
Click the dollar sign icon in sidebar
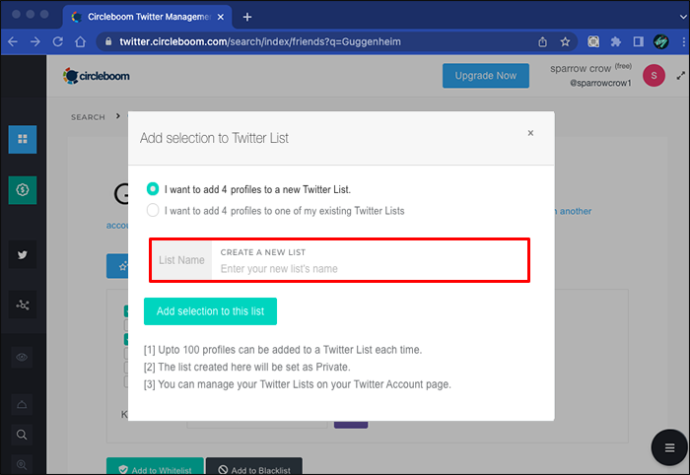tap(22, 190)
